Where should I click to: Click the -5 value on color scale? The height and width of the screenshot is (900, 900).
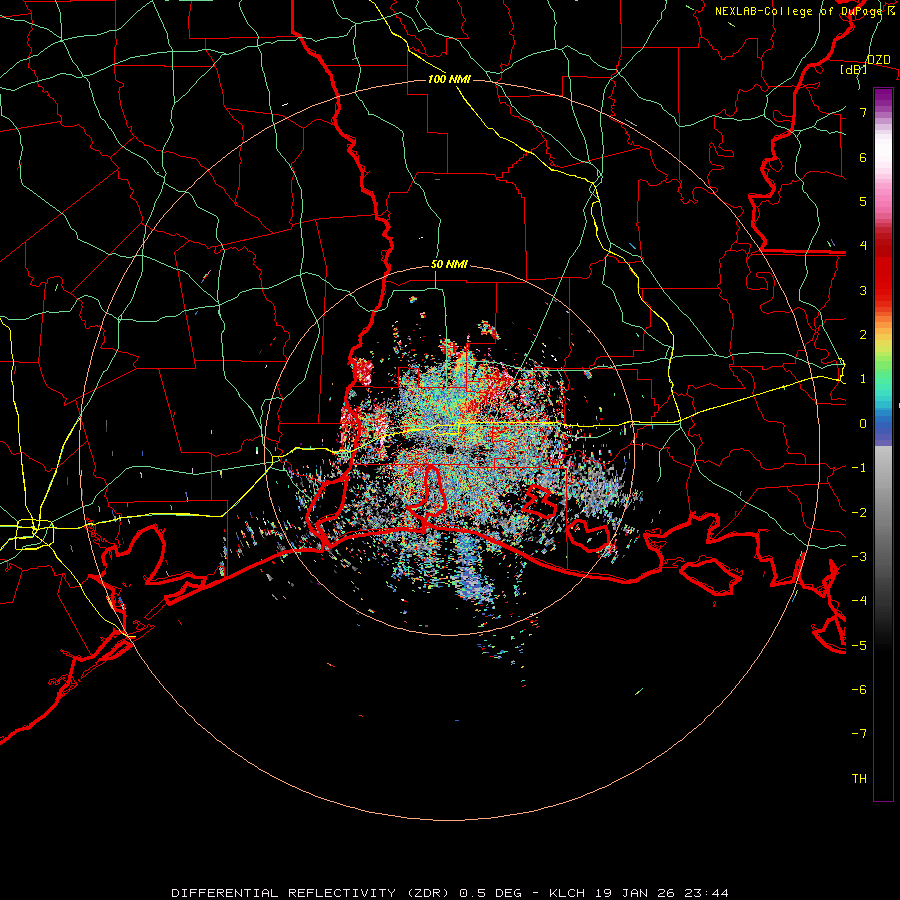pos(859,646)
